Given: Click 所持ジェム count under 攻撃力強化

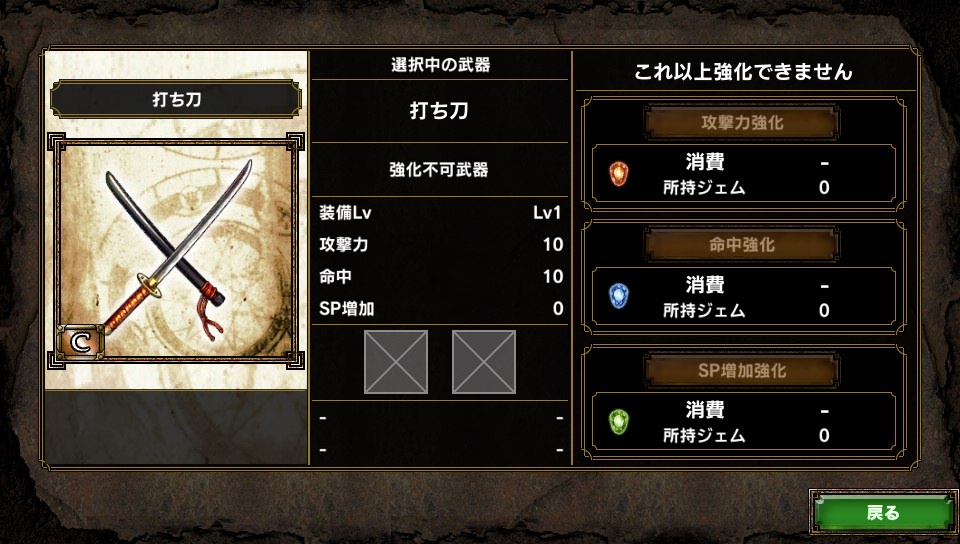Looking at the screenshot, I should 824,187.
